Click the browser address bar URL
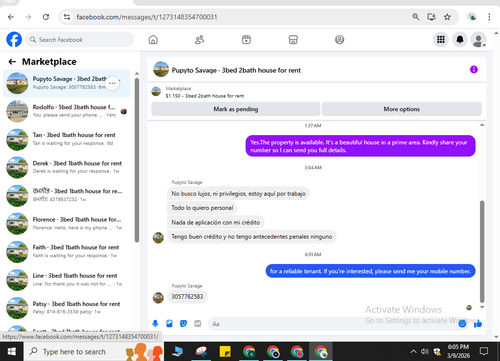 click(147, 17)
